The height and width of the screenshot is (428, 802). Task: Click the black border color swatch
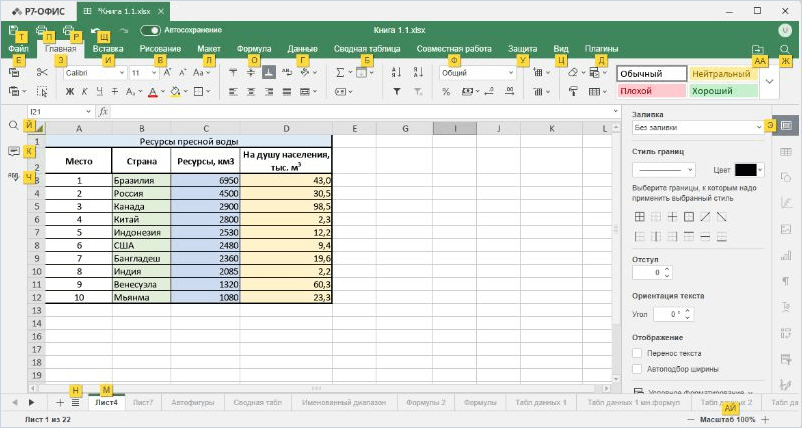pos(745,170)
